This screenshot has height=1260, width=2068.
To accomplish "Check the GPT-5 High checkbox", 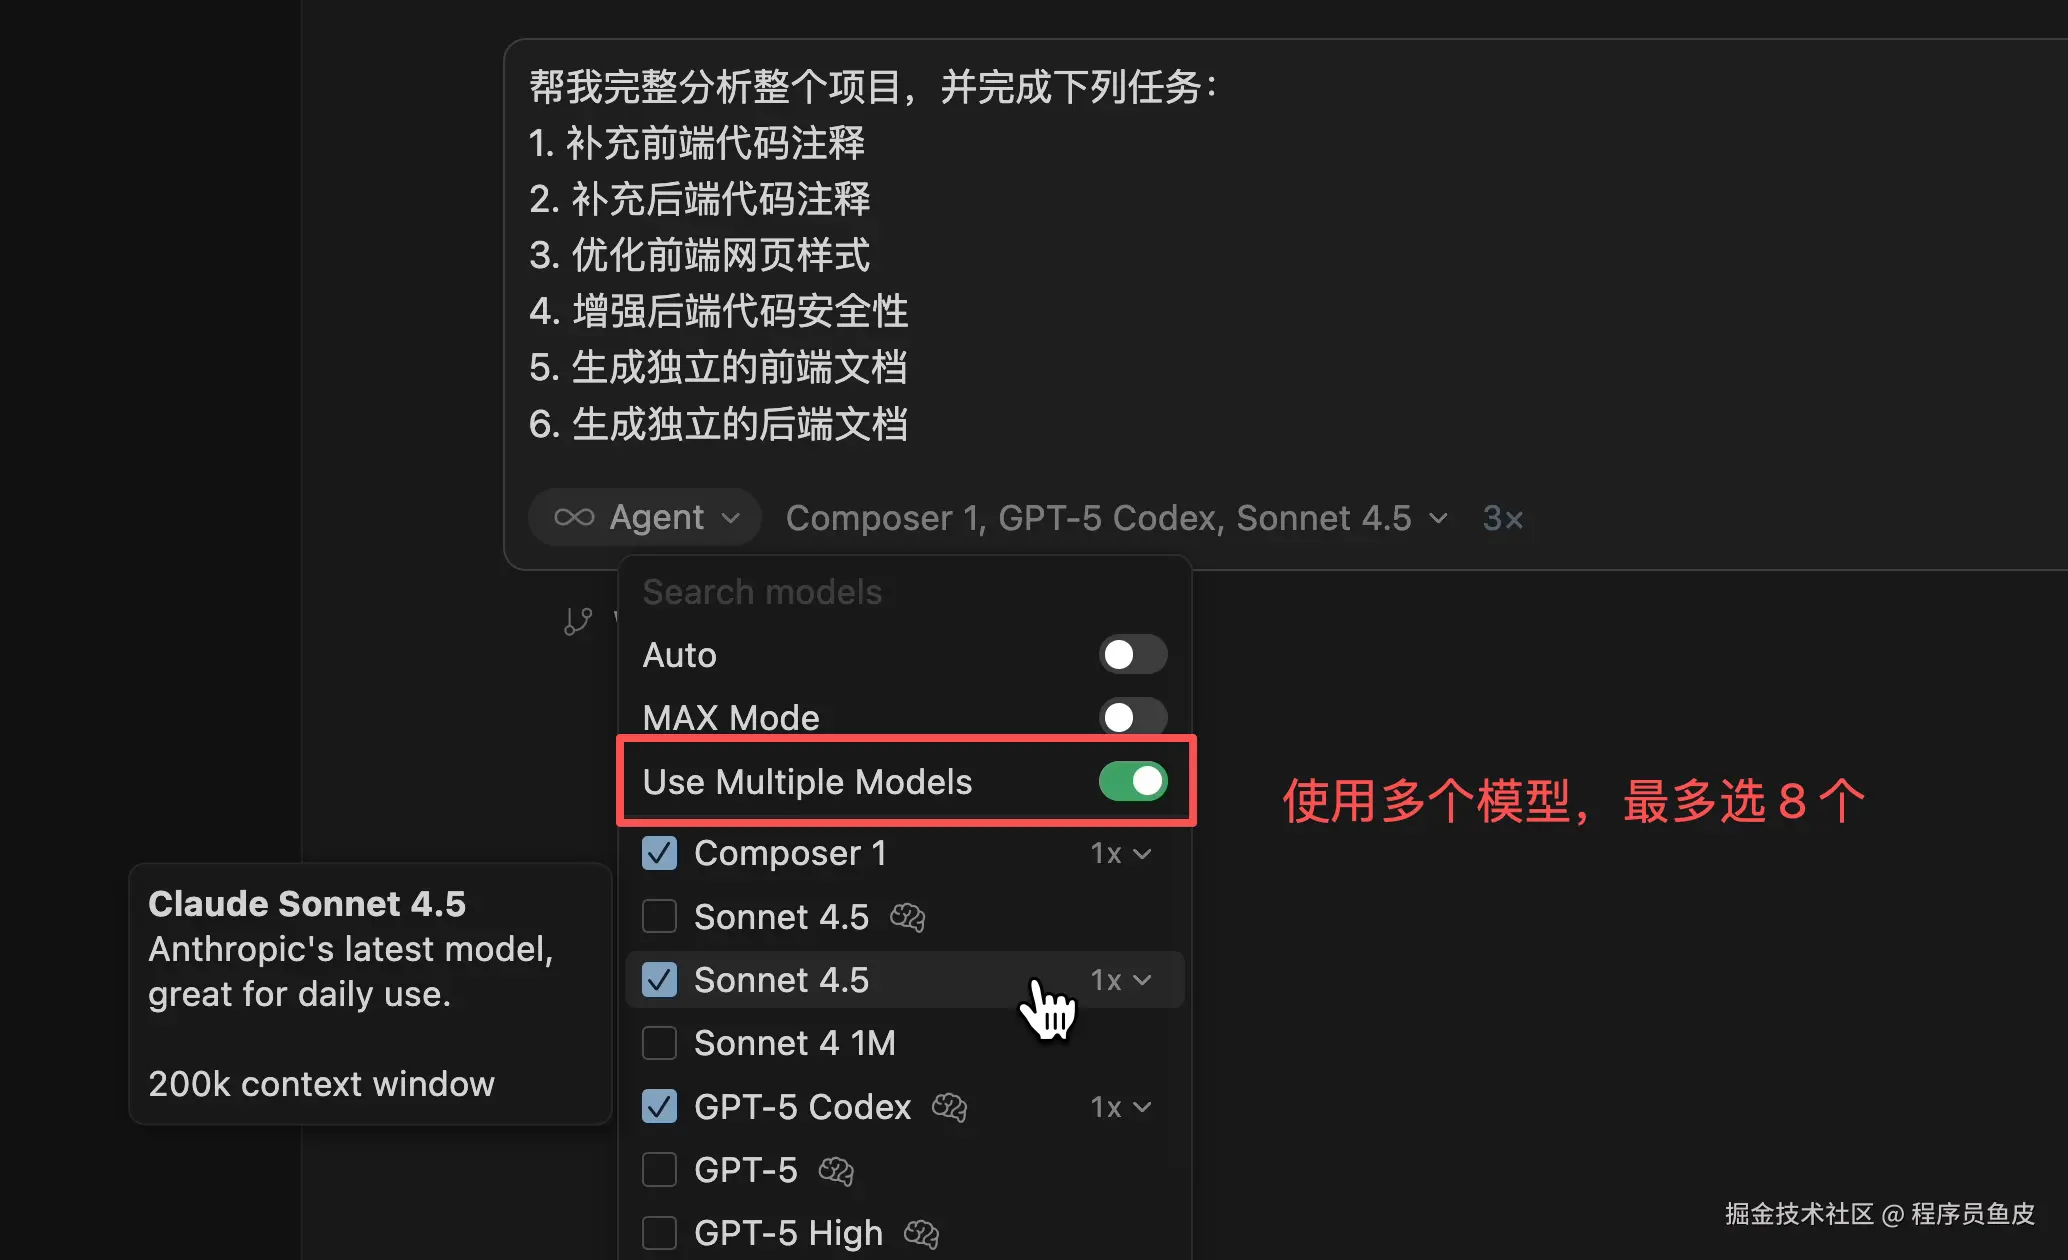I will tap(659, 1233).
